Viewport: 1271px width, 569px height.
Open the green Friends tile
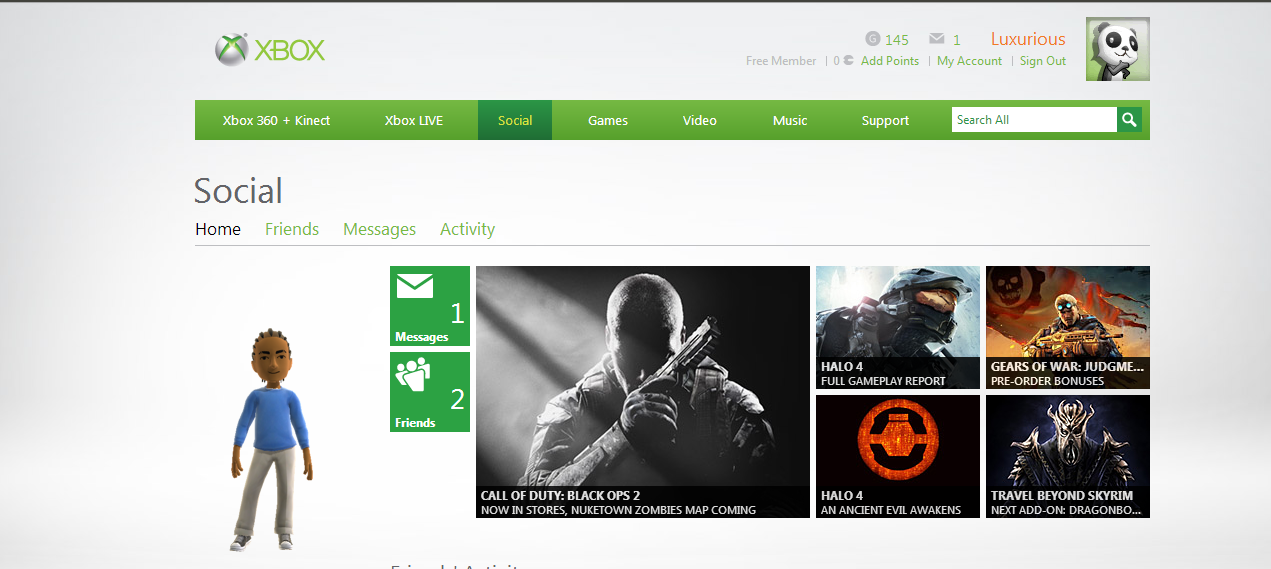coord(430,392)
